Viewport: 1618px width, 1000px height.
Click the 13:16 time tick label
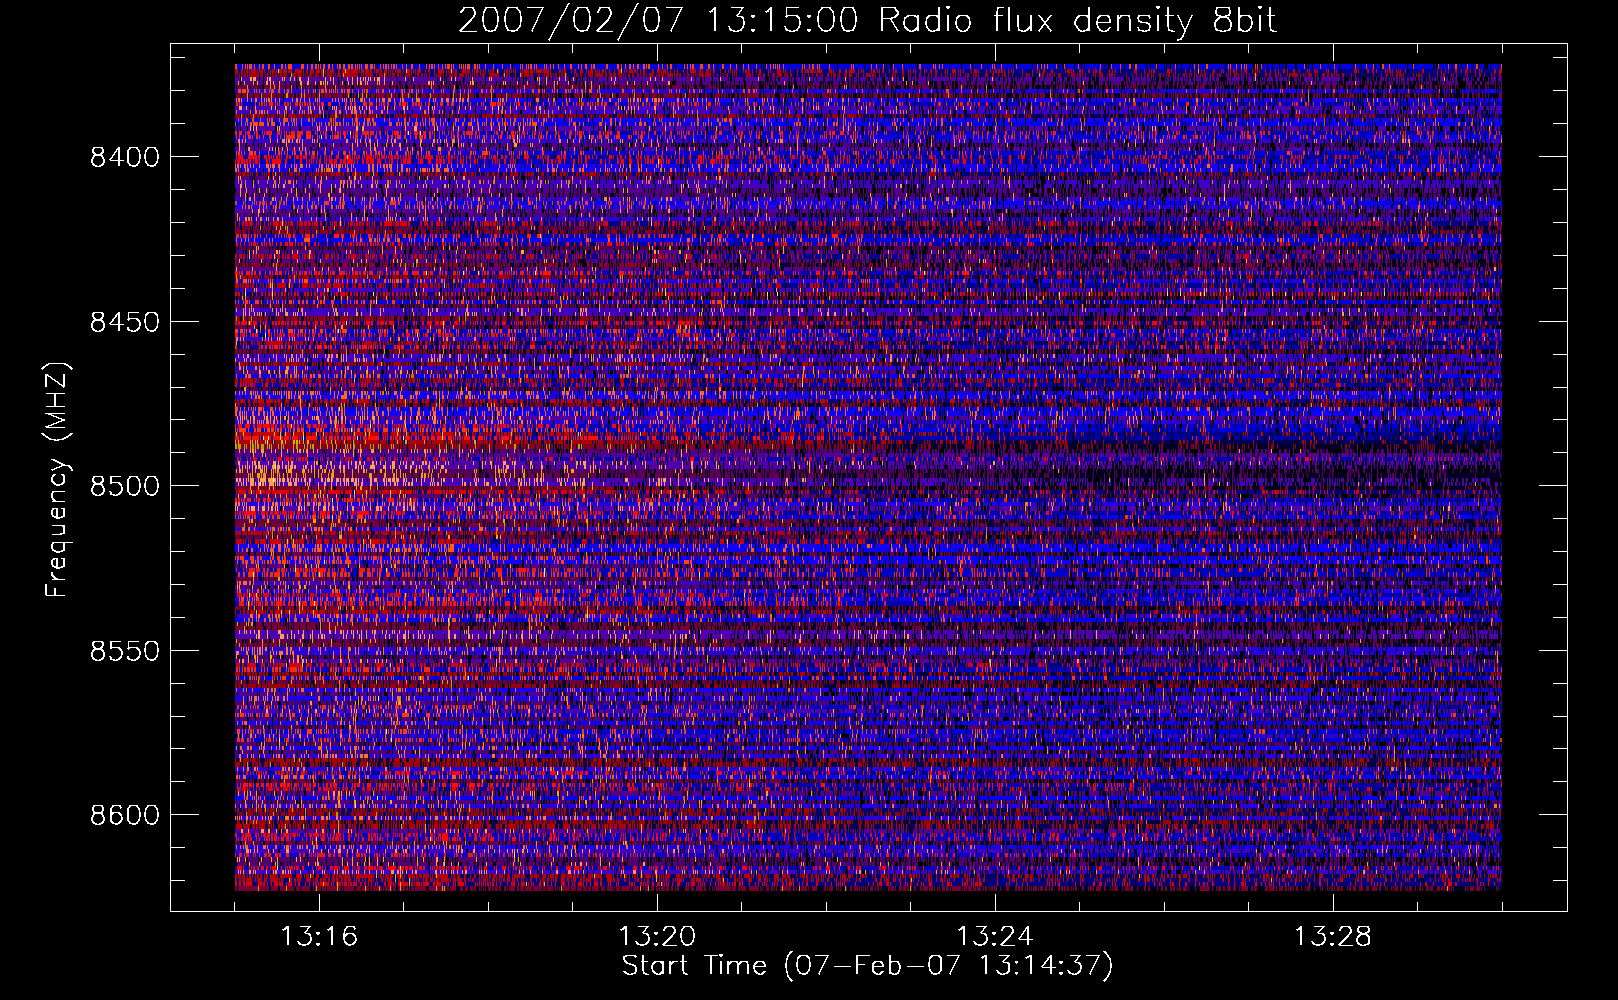point(319,937)
